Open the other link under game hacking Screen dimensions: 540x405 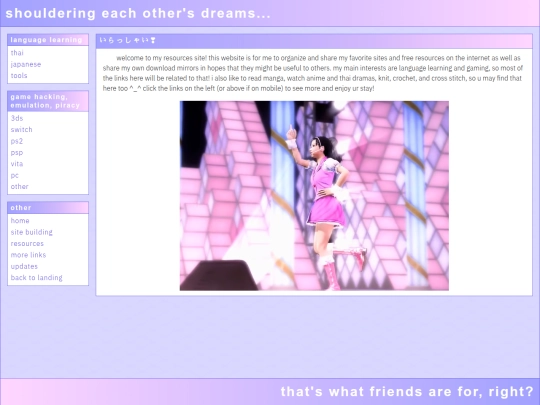19,186
